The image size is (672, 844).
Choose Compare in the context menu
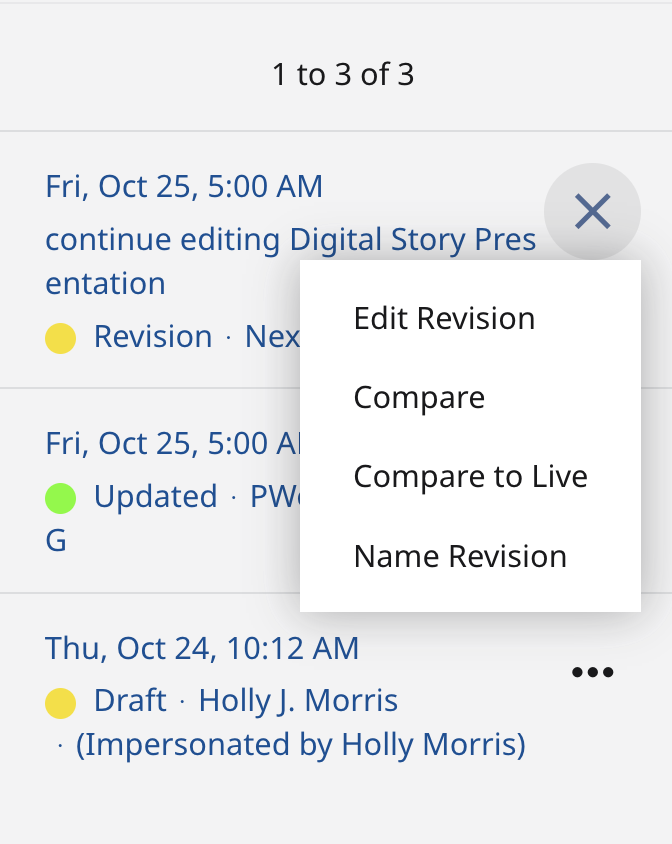(419, 397)
